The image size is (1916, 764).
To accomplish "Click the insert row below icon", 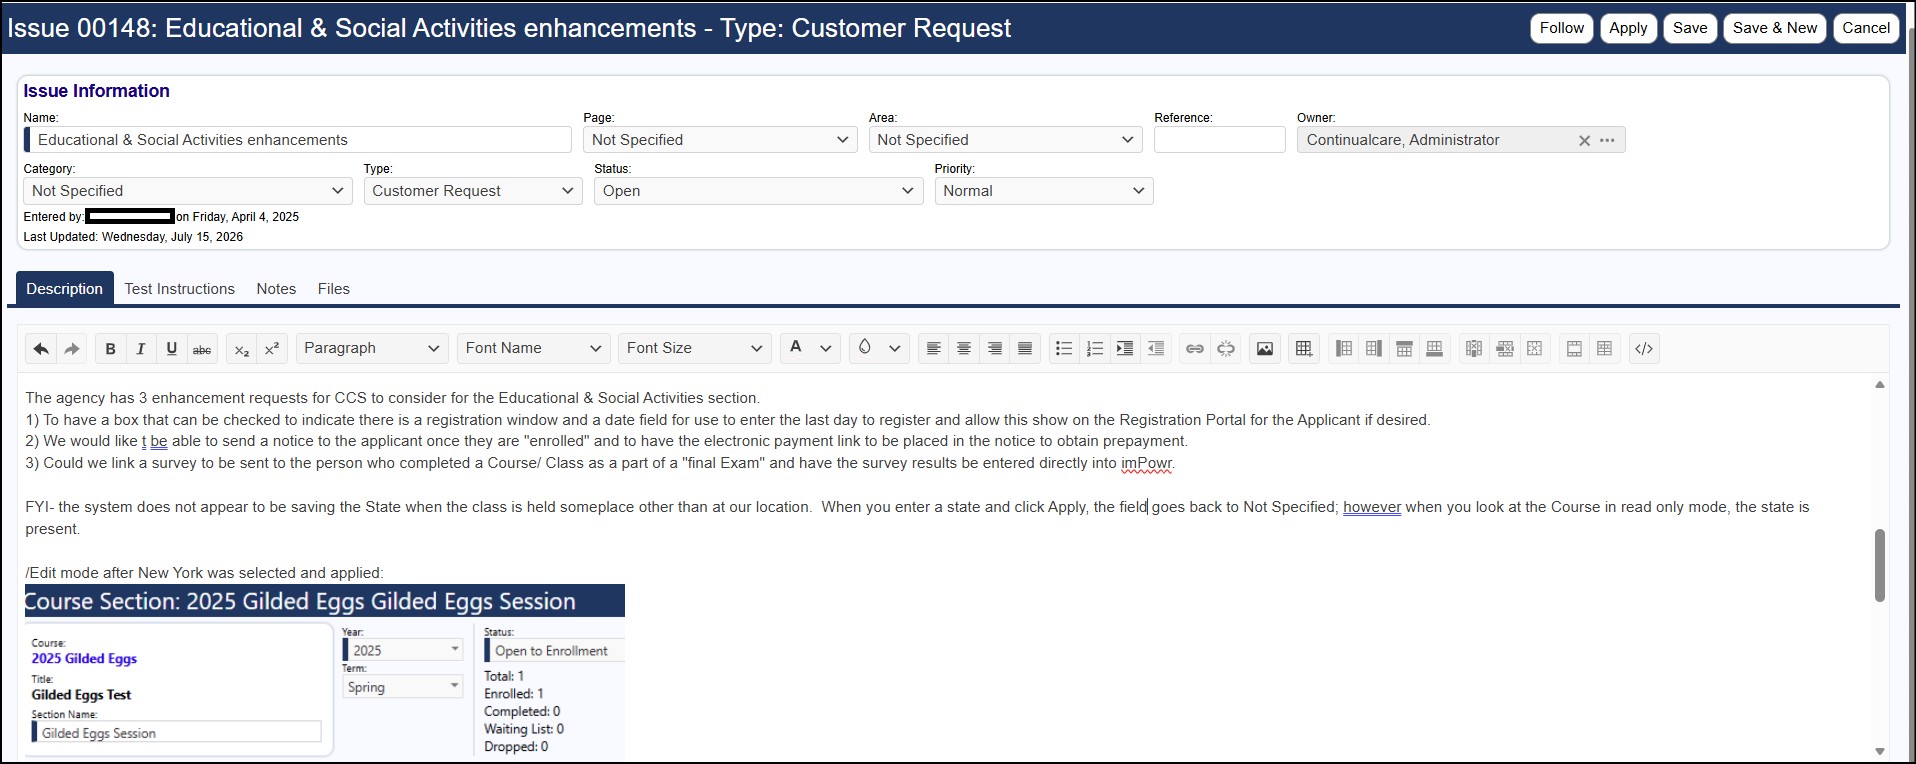I will (x=1435, y=349).
